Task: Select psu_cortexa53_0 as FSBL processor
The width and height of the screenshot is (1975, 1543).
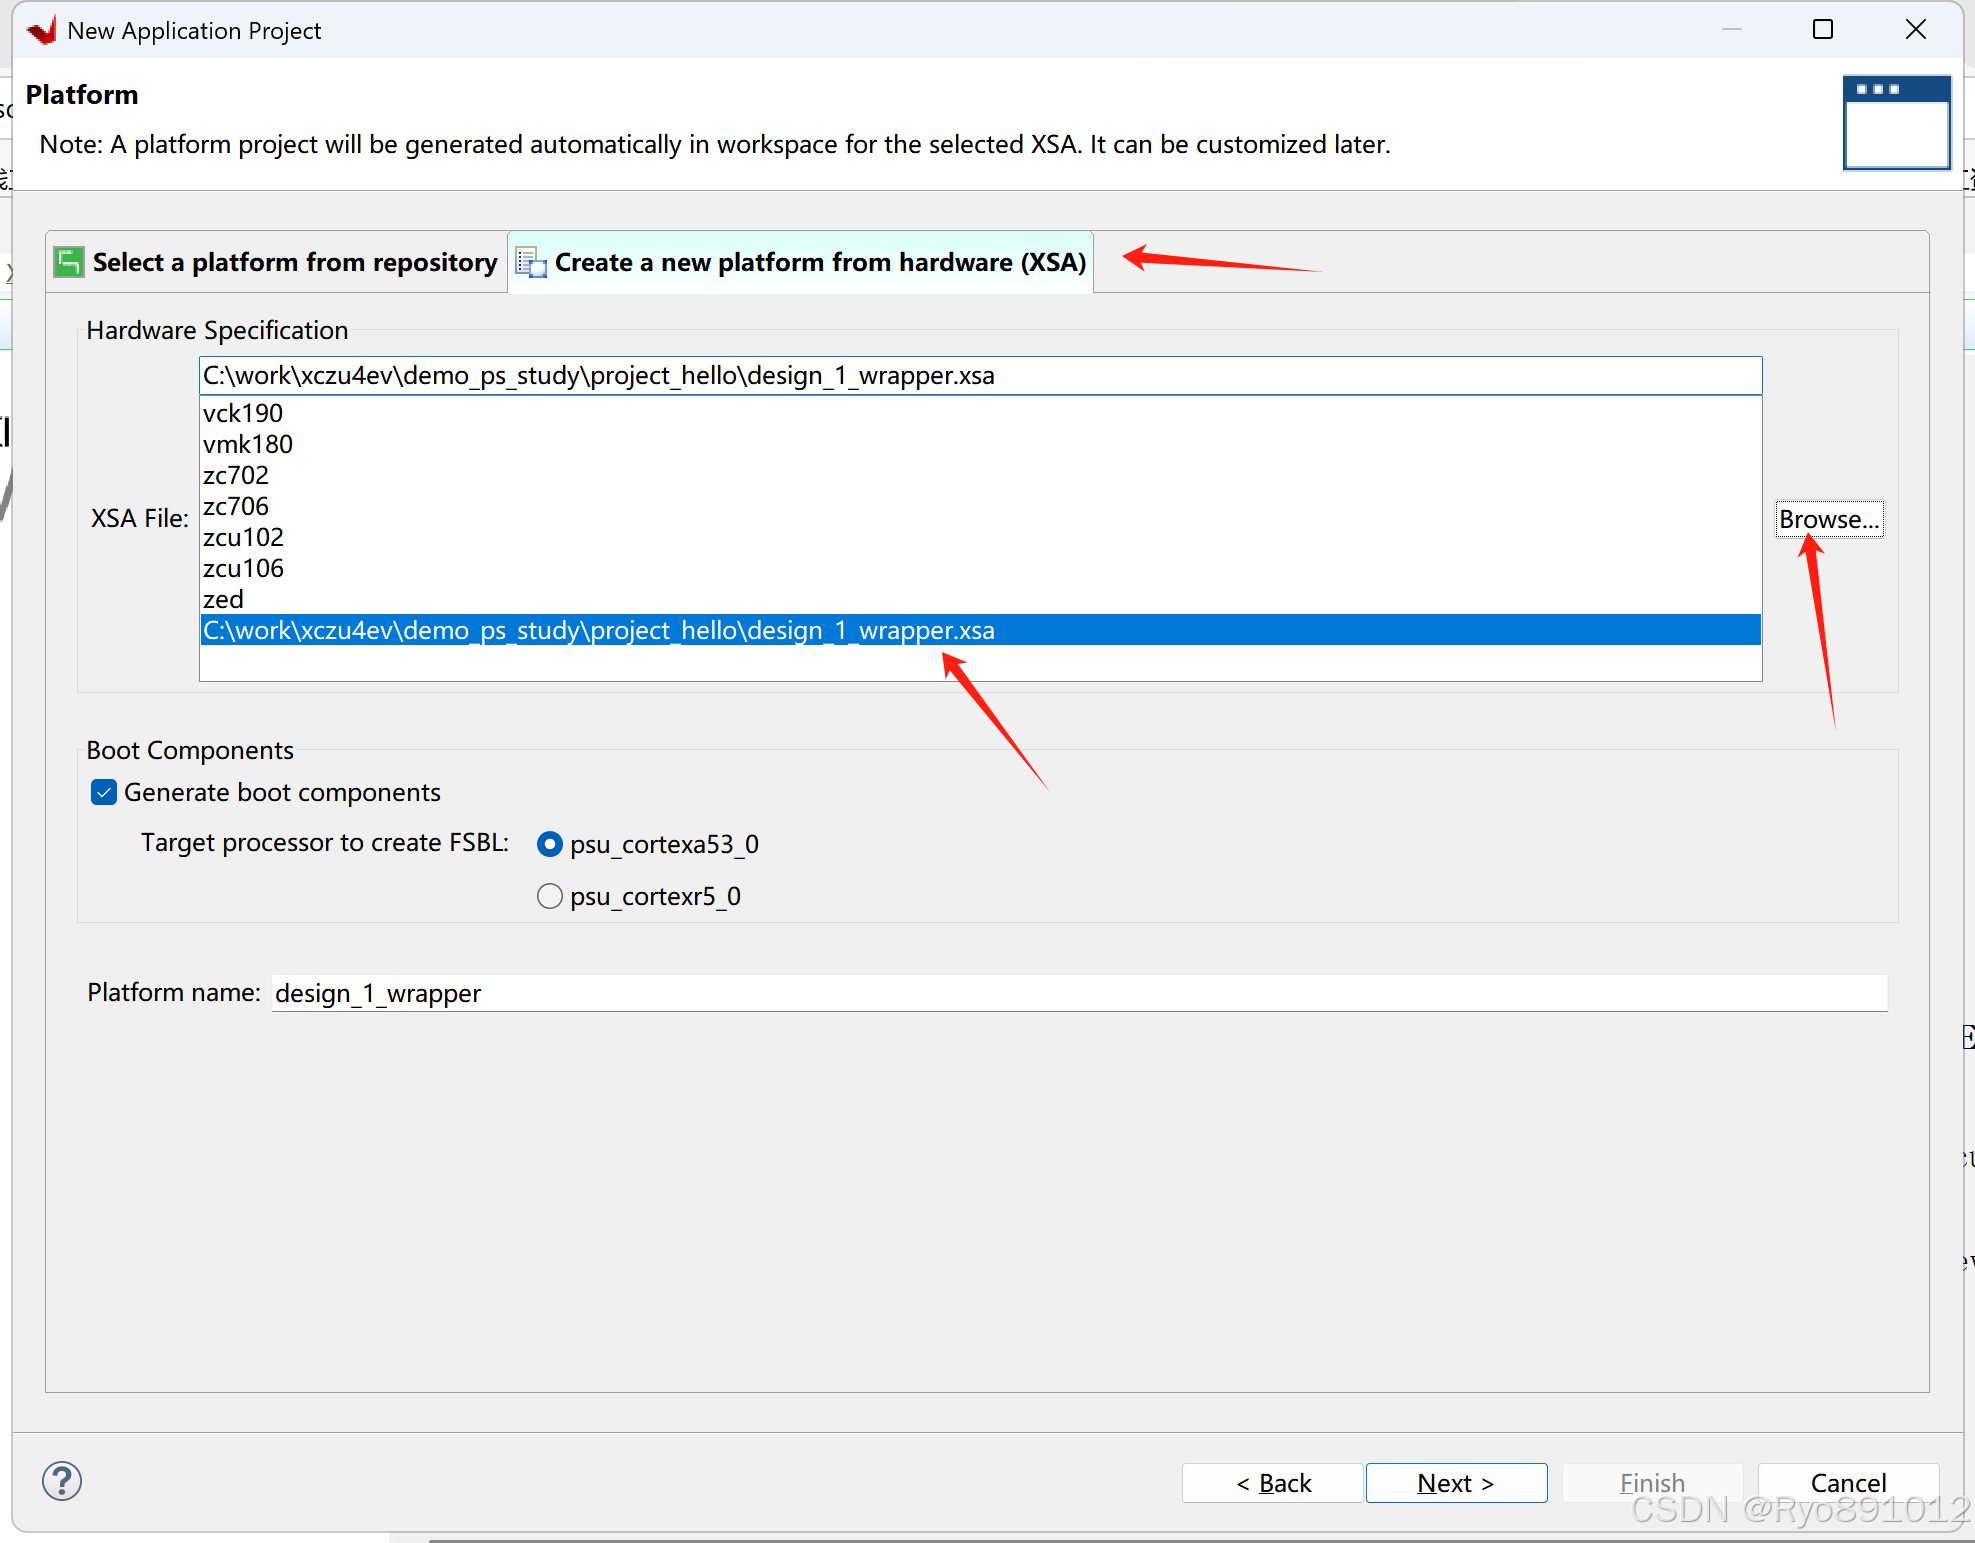Action: 550,844
